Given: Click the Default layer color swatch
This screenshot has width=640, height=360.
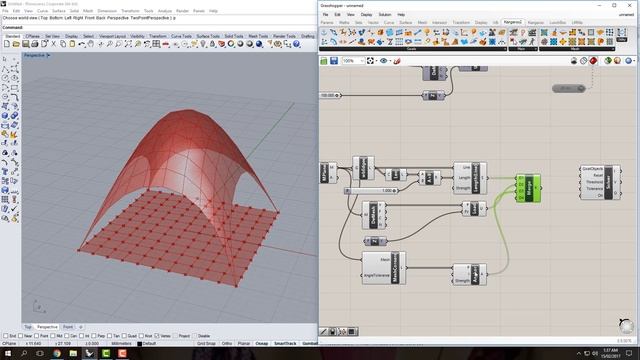Looking at the screenshot, I should pyautogui.click(x=139, y=344).
